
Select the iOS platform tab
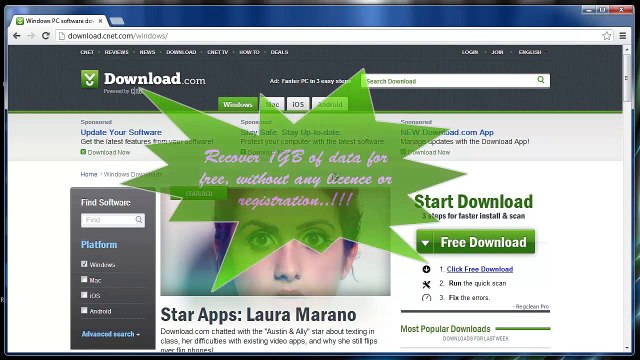pyautogui.click(x=298, y=104)
